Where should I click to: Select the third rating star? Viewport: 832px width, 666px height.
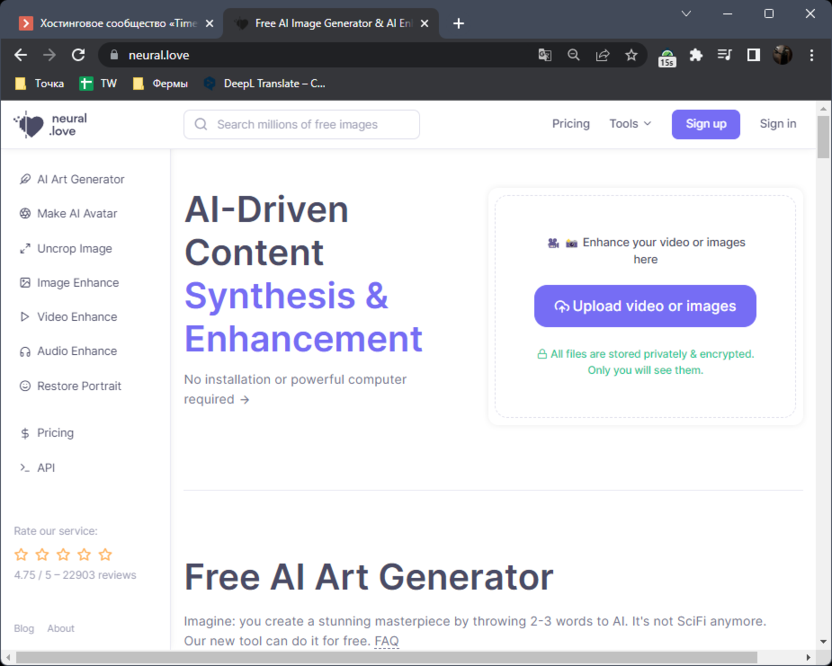click(63, 554)
